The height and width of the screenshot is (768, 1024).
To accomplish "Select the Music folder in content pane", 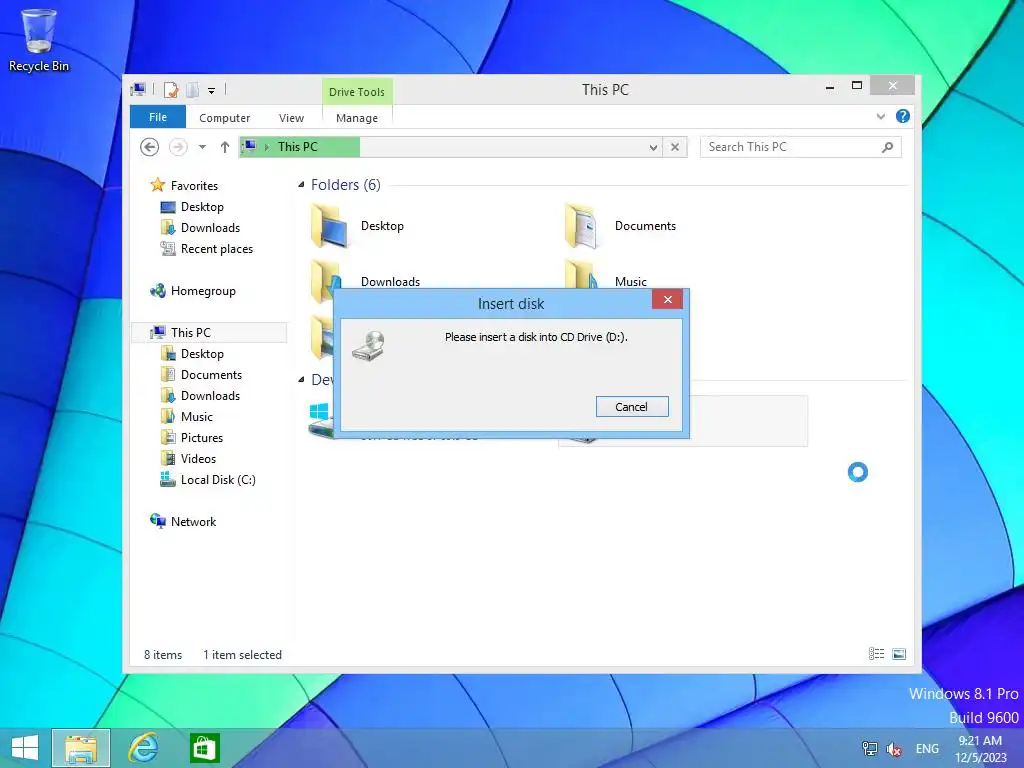I will 631,281.
